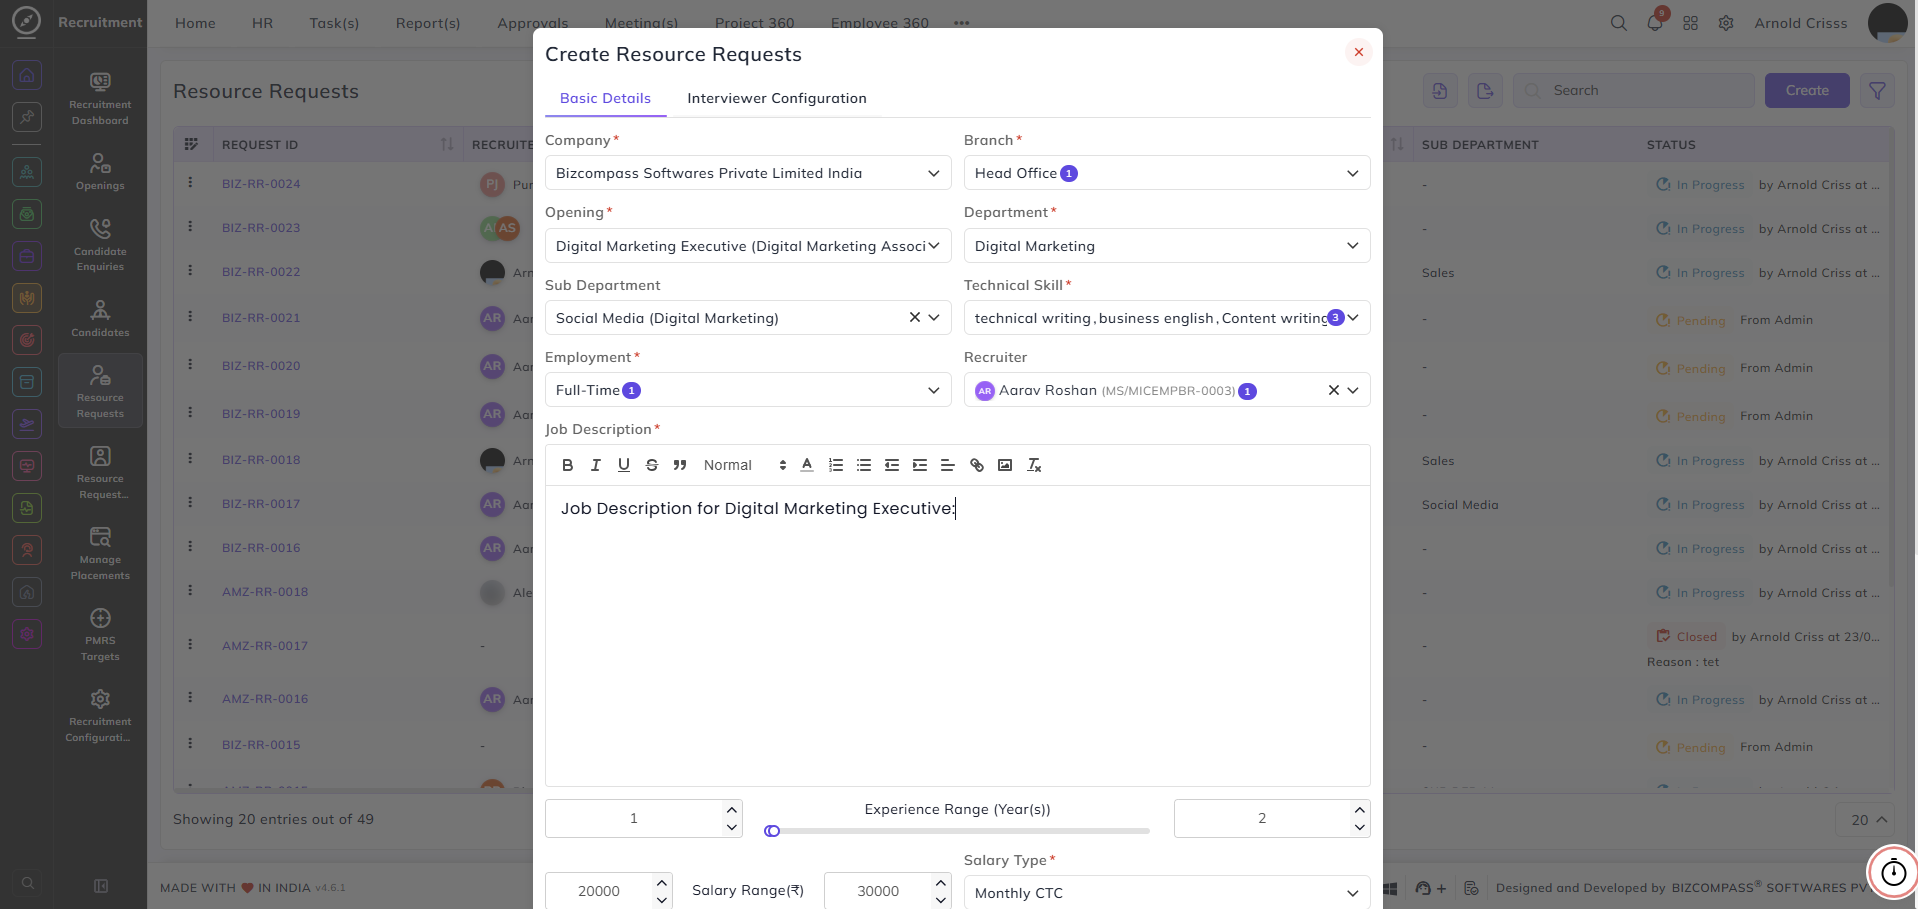Viewport: 1918px width, 909px height.
Task: Open request BIZ-RR-0015 link
Action: 261,745
